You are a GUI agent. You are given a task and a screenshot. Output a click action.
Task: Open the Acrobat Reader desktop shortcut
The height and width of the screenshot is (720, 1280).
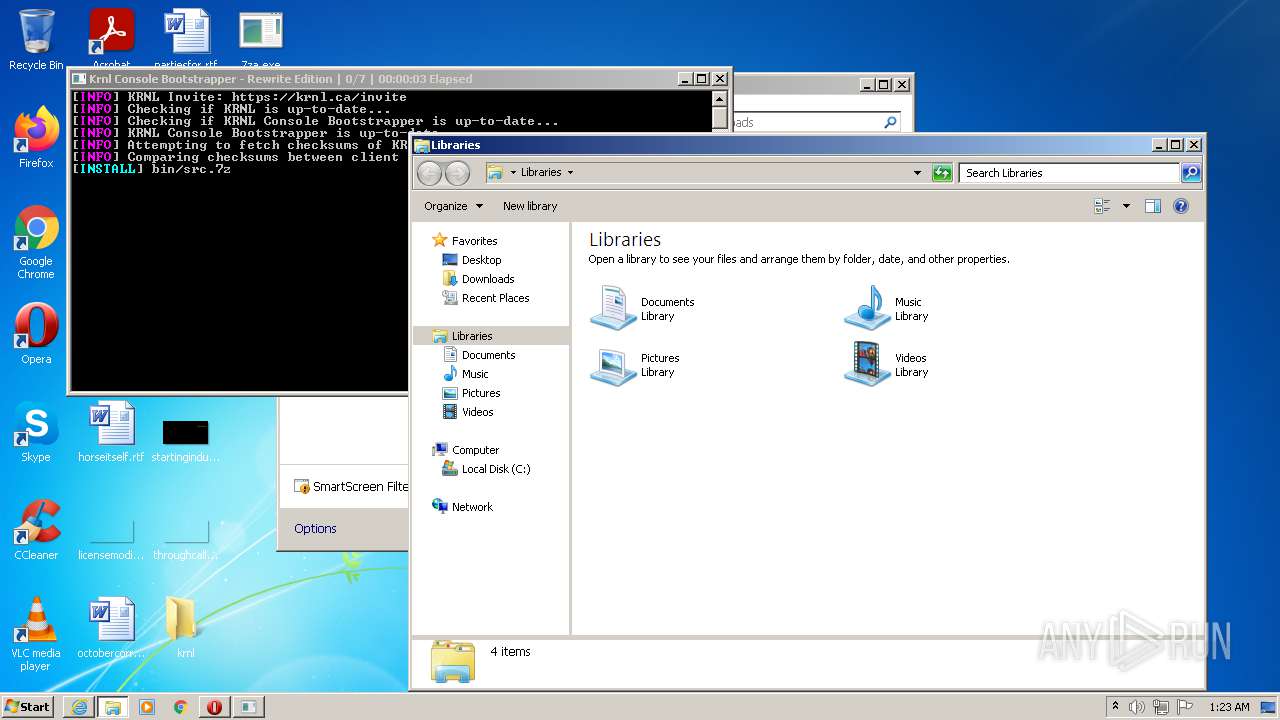111,38
